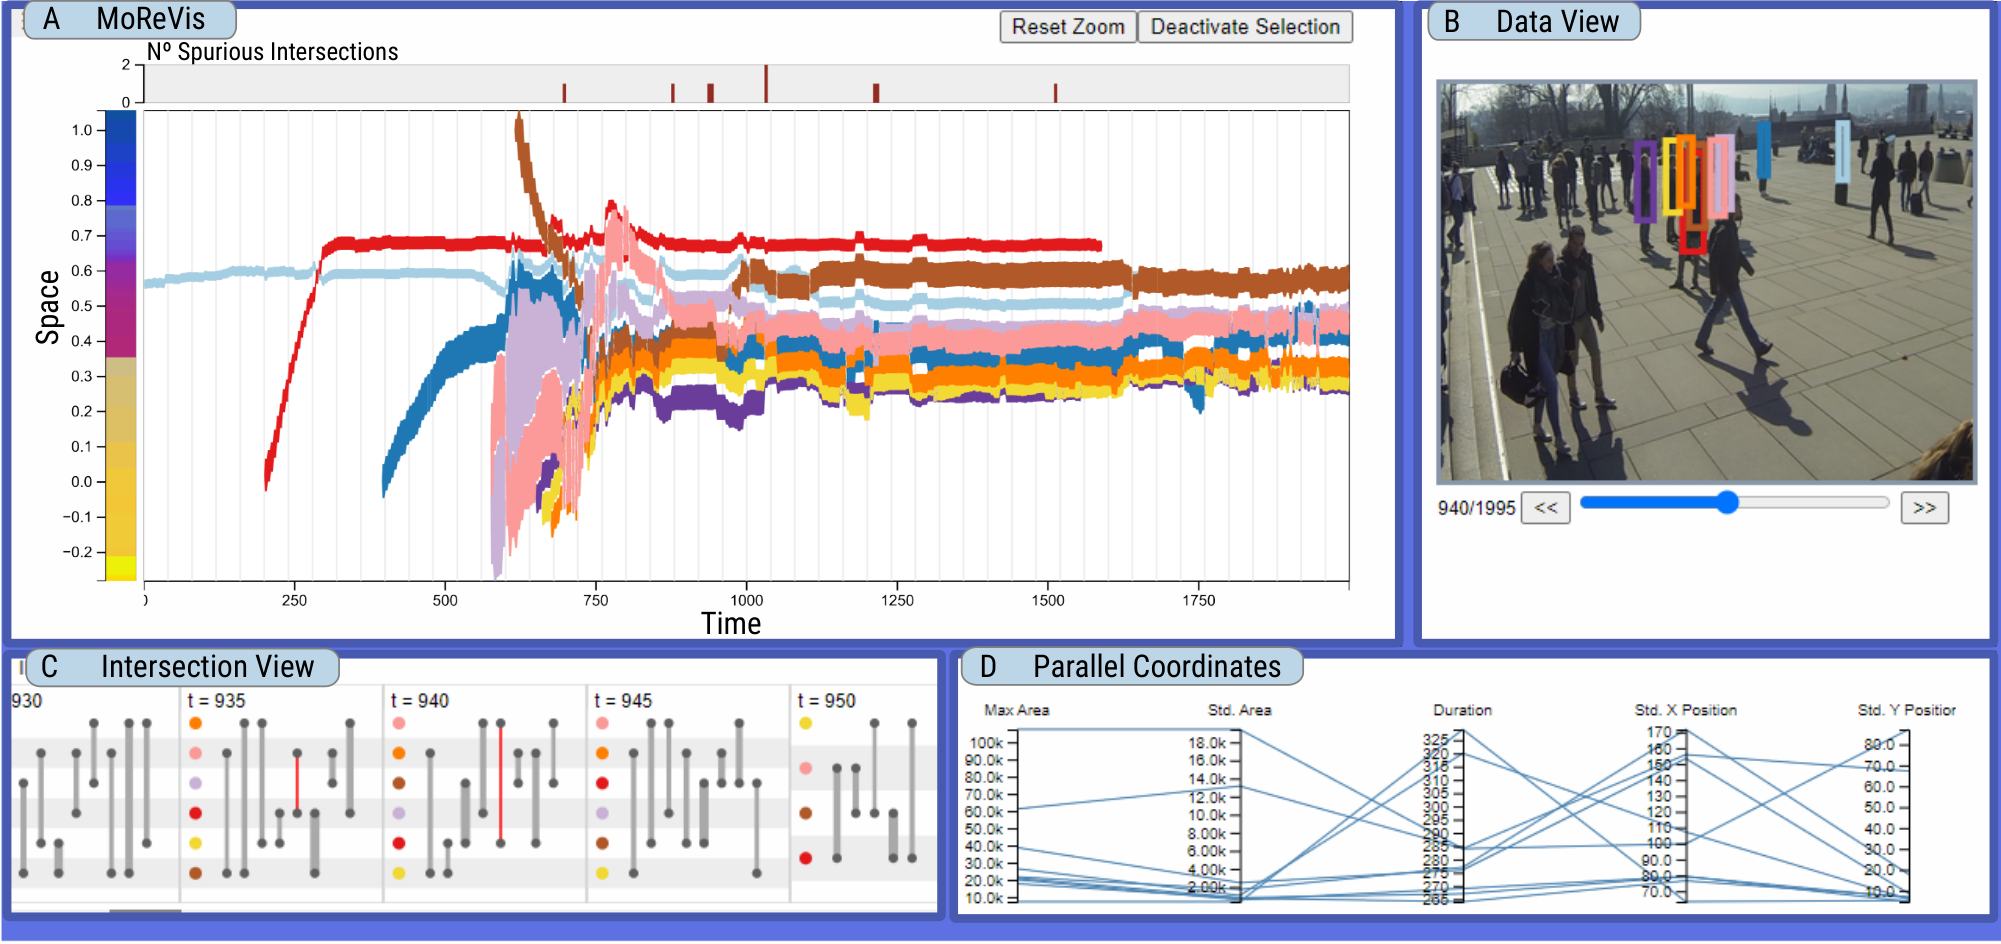Click the Deactivate Selection button
The image size is (2001, 944).
(1245, 27)
